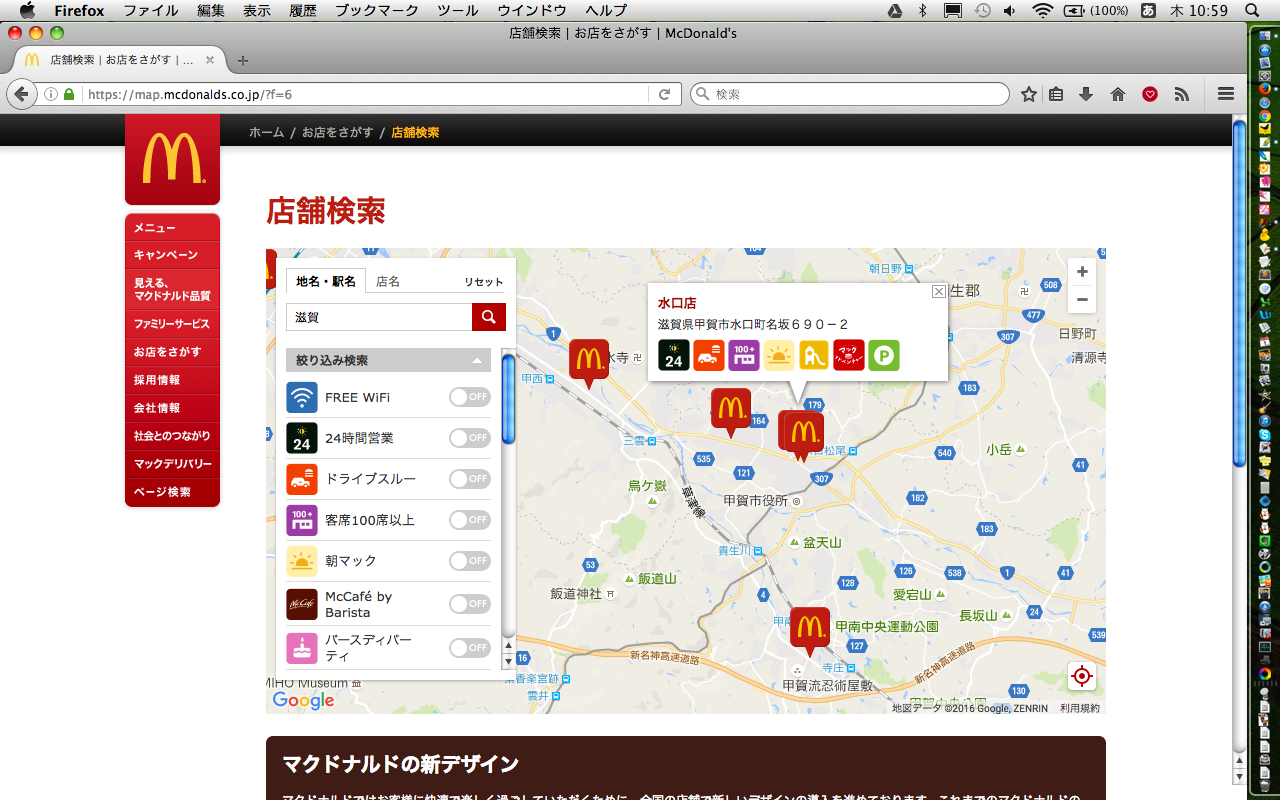
Task: Click the 採用情報 sidebar link
Action: click(172, 380)
